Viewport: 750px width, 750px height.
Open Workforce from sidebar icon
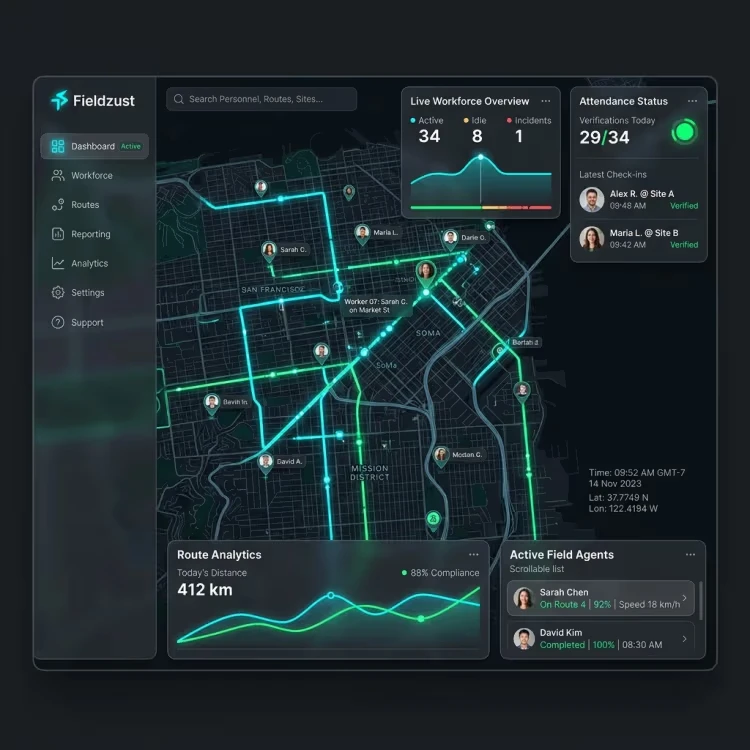58,176
